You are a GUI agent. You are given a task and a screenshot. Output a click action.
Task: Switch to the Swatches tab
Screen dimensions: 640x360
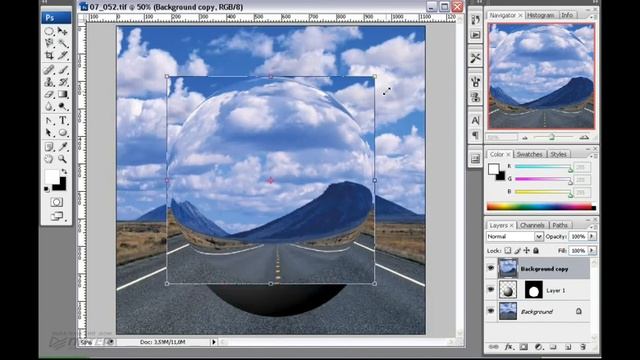click(529, 154)
